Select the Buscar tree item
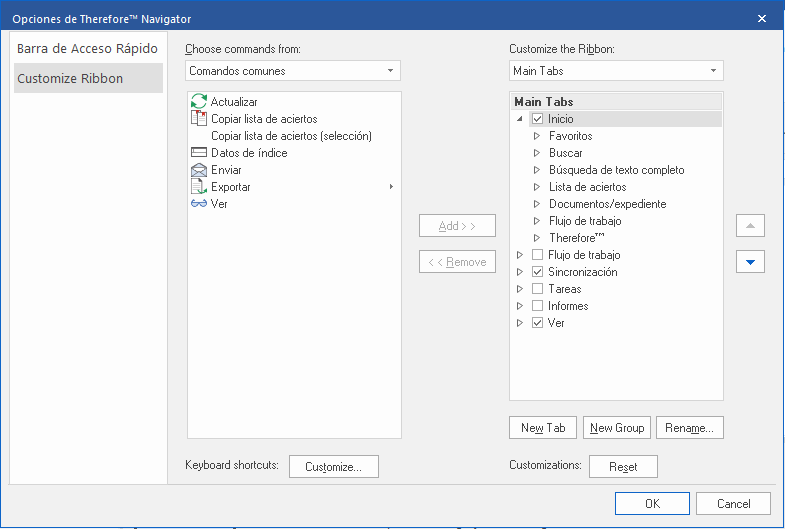Screen dimensions: 785x529 (566, 153)
